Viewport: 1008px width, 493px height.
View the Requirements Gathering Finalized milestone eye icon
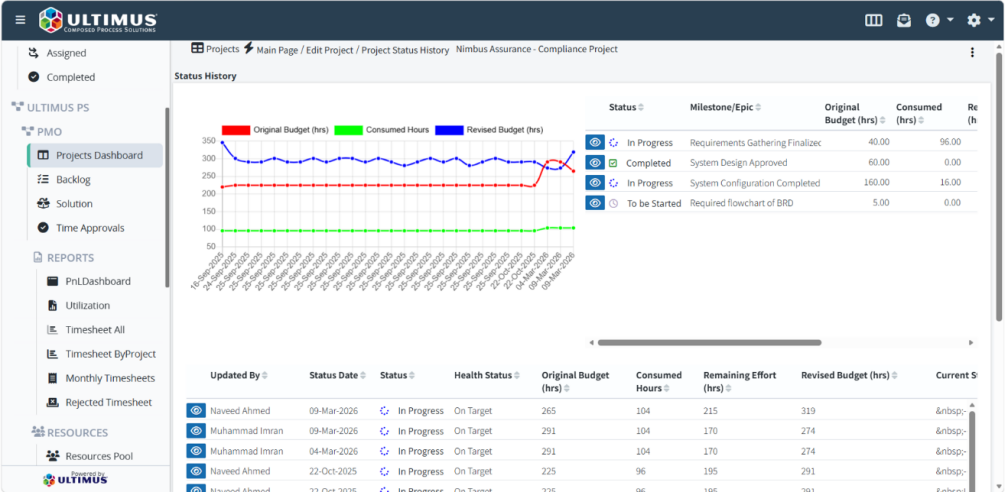tap(595, 142)
